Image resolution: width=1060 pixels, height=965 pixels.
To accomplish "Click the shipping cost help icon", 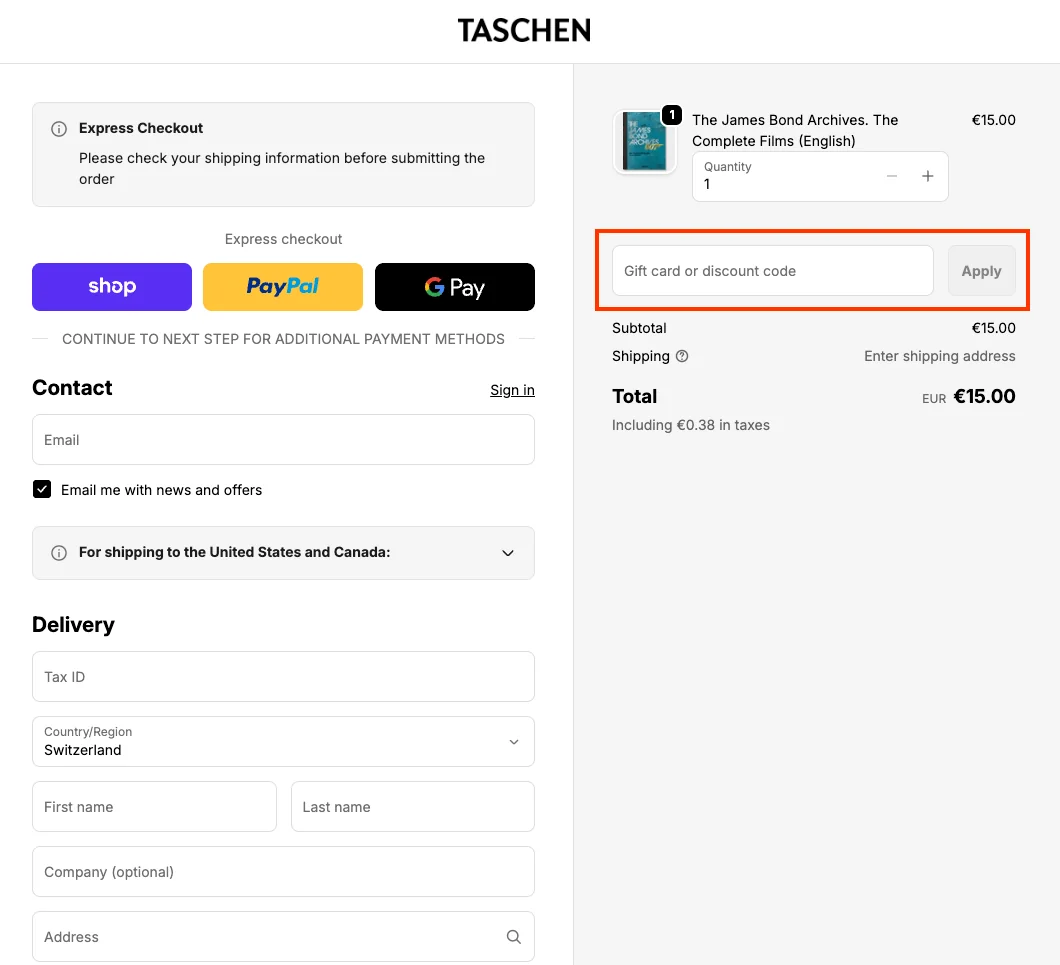I will [684, 356].
